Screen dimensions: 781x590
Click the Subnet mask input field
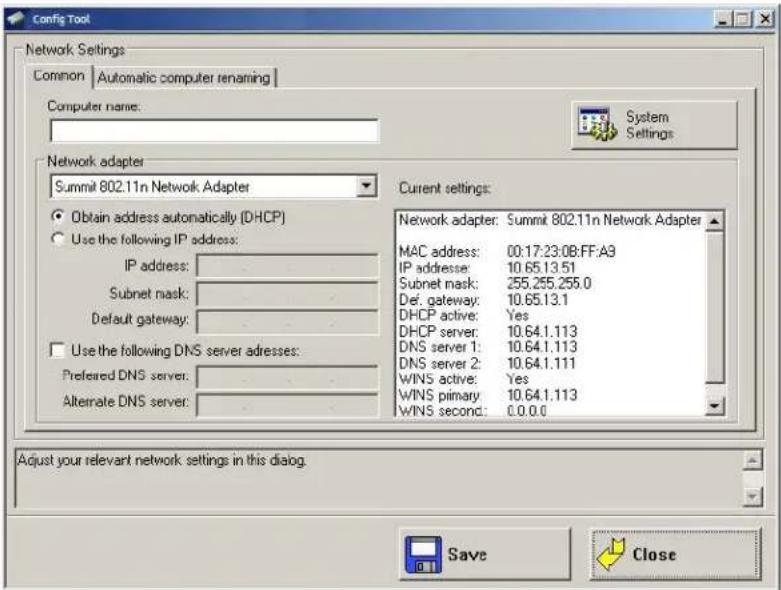pos(287,294)
